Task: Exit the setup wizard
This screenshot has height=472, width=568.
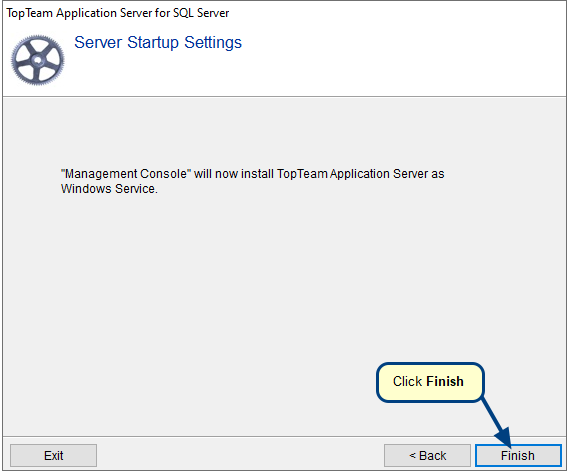Action: [x=54, y=455]
